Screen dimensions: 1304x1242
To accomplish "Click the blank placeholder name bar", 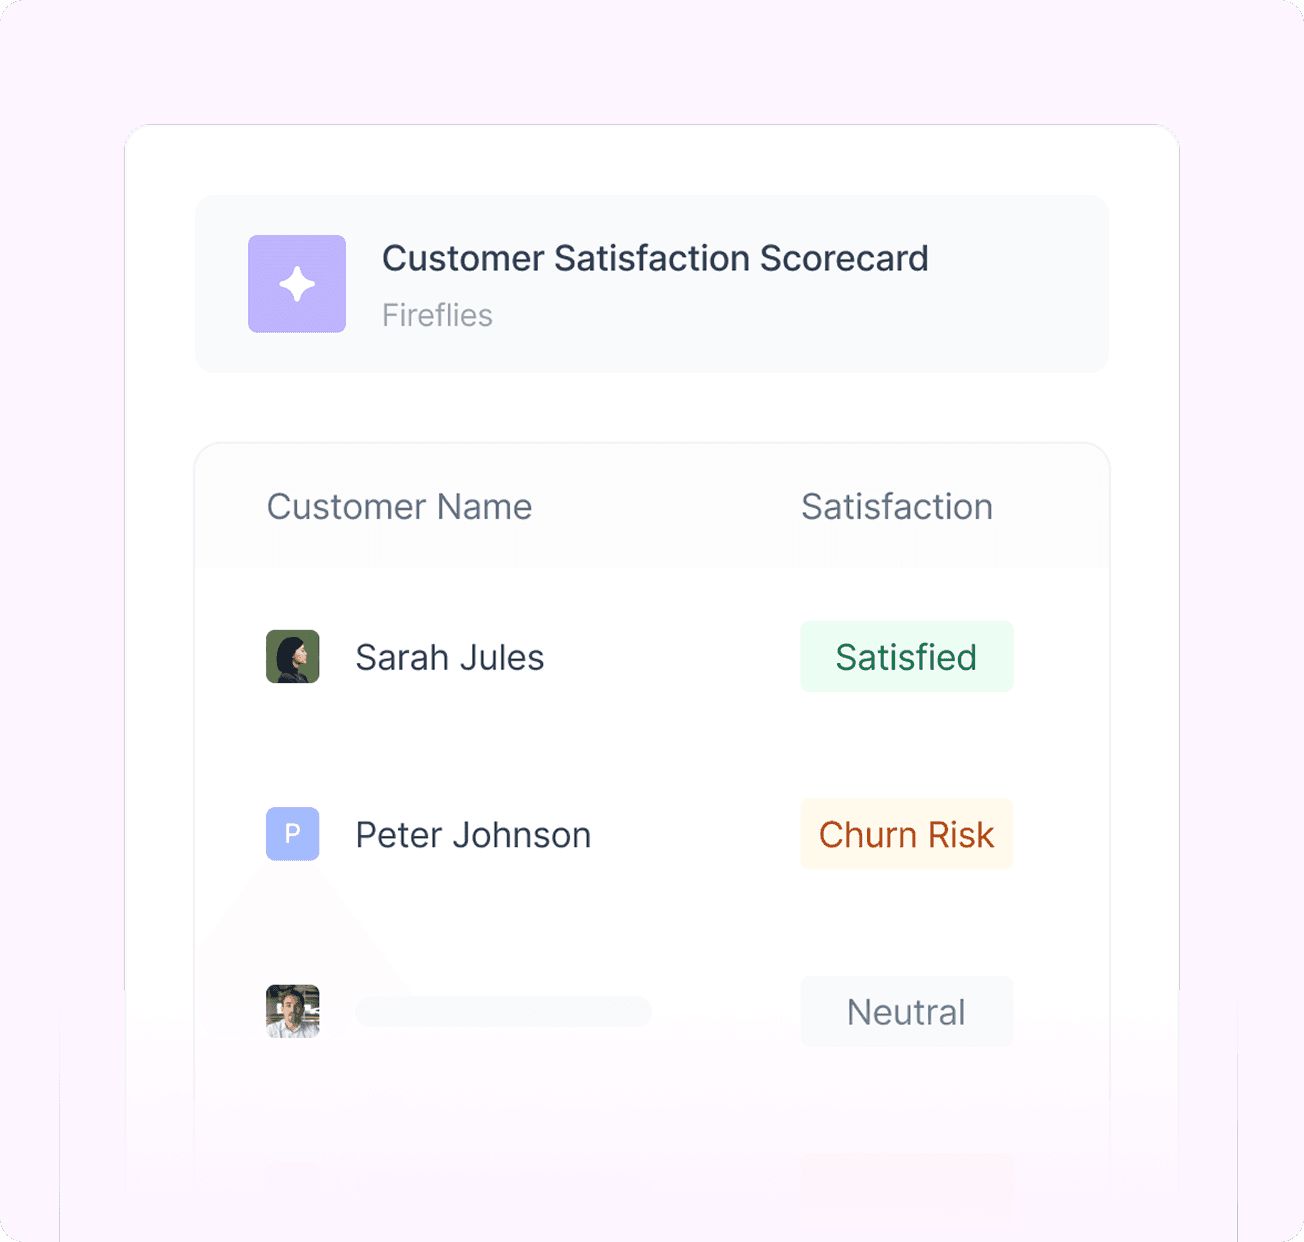I will tap(503, 1011).
